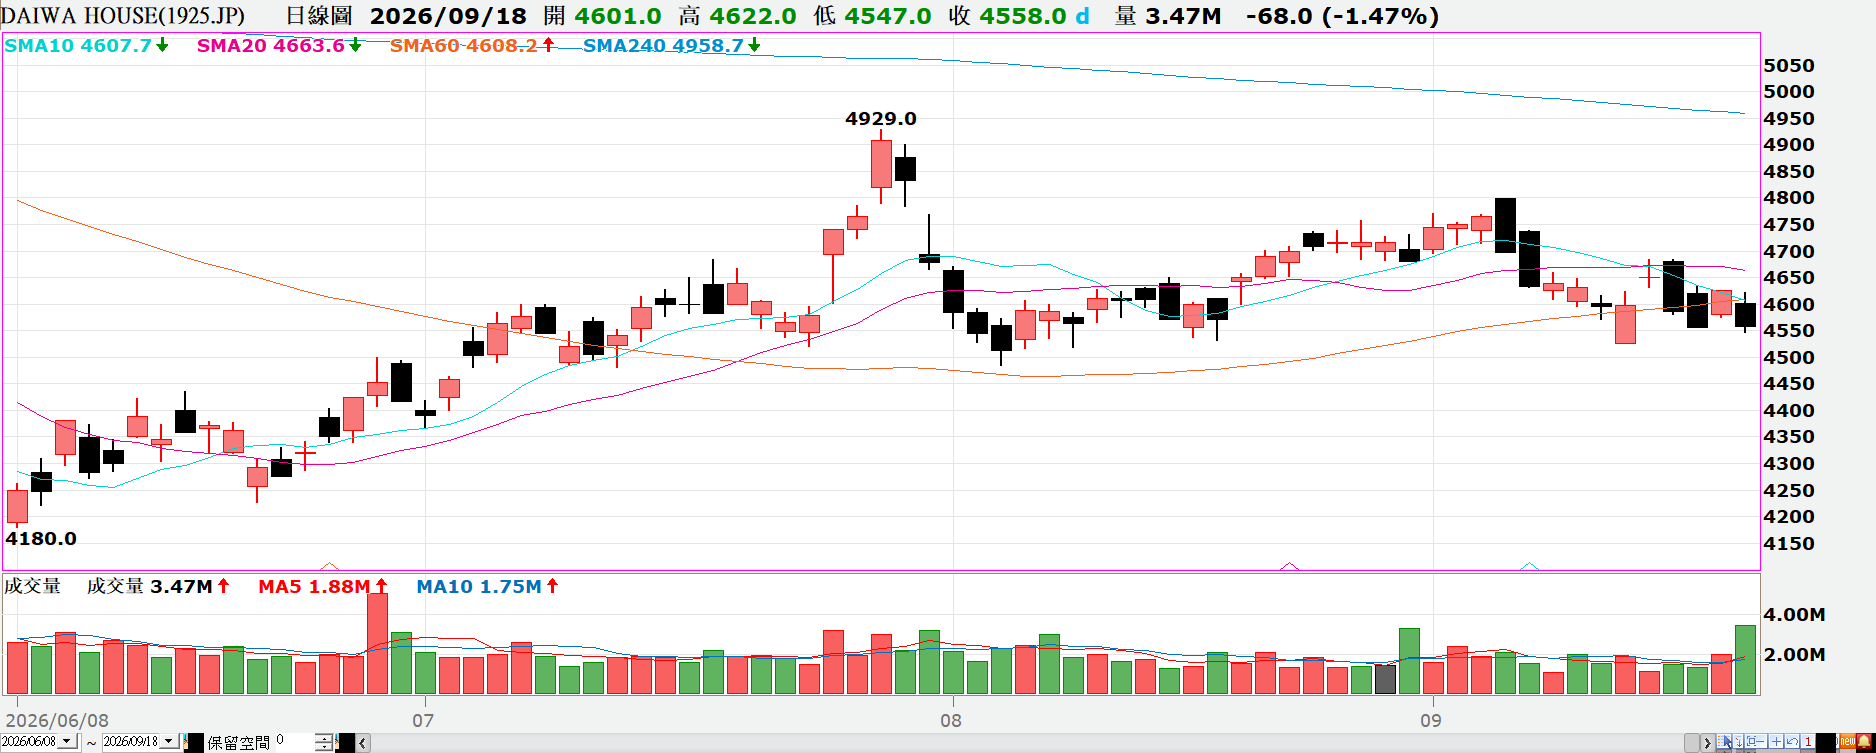Click the 保留空間 value input field
The height and width of the screenshot is (753, 1876).
coord(295,742)
